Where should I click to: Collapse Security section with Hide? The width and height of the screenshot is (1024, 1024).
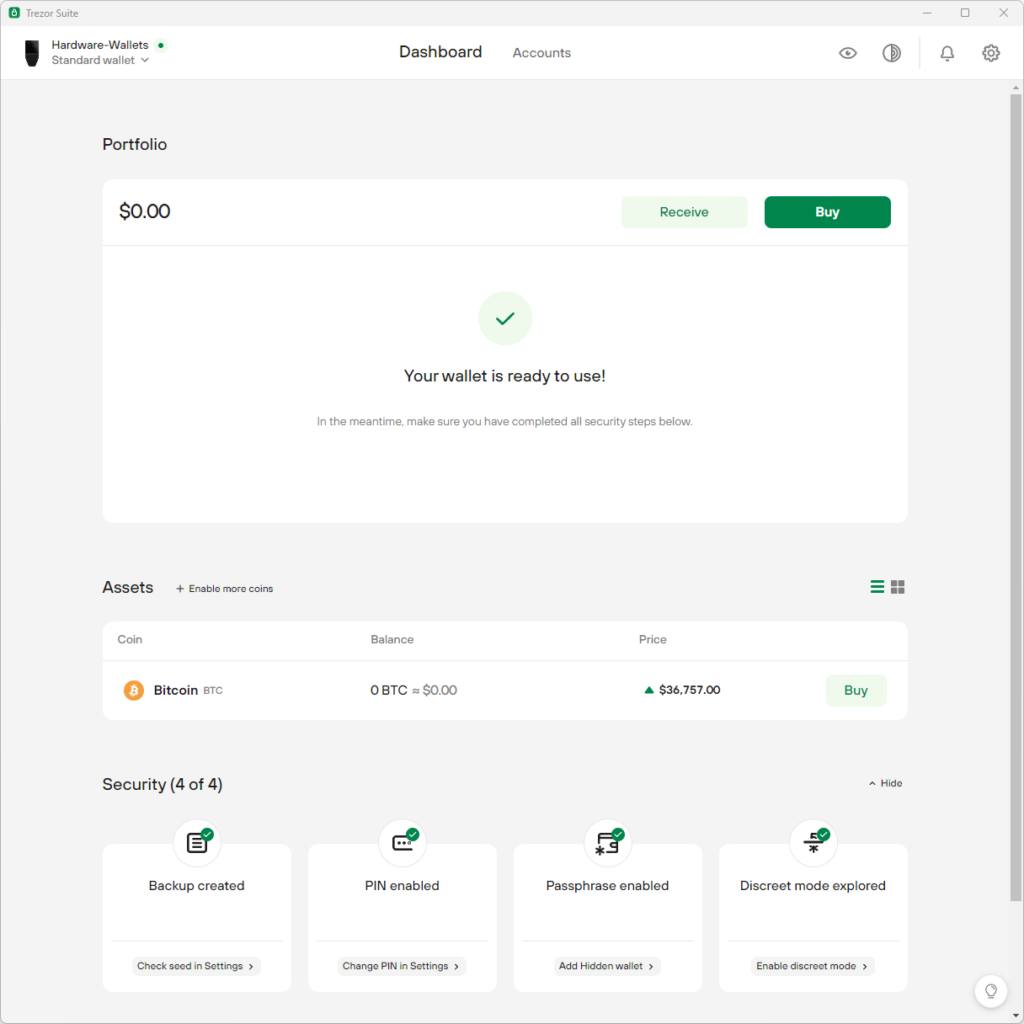pos(885,783)
